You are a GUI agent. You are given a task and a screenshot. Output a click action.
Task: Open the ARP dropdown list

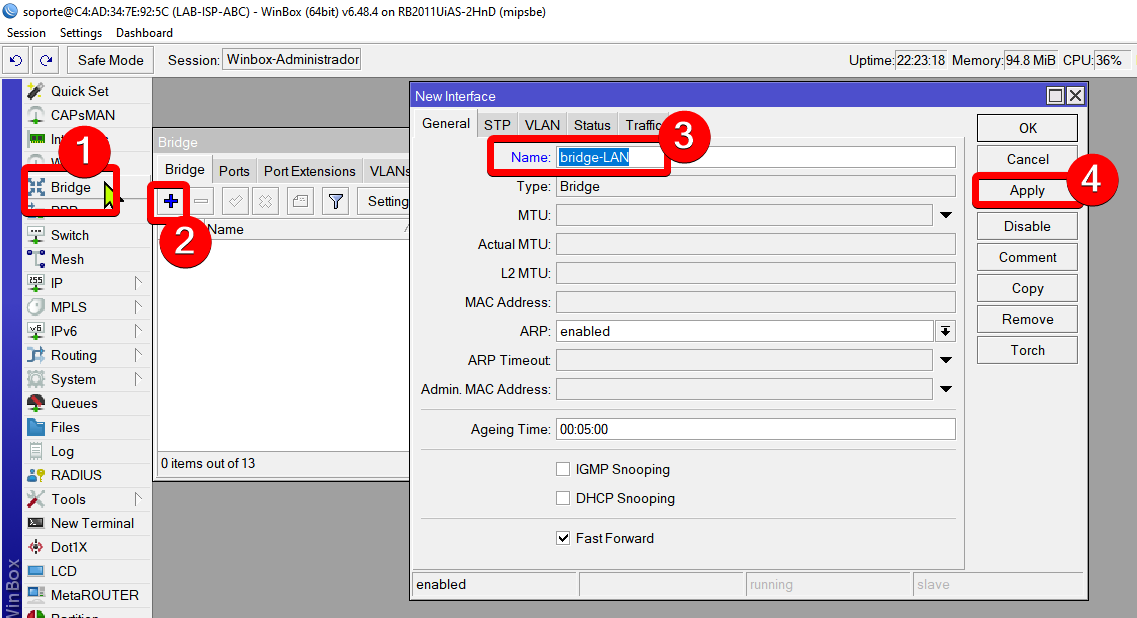(945, 331)
